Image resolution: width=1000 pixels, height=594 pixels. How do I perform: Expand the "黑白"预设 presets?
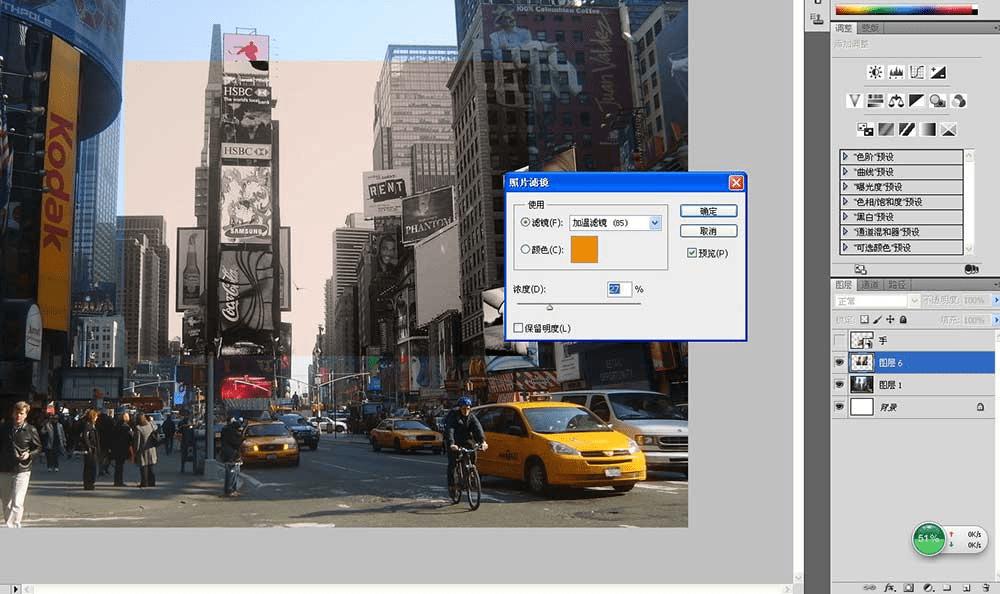pos(845,217)
